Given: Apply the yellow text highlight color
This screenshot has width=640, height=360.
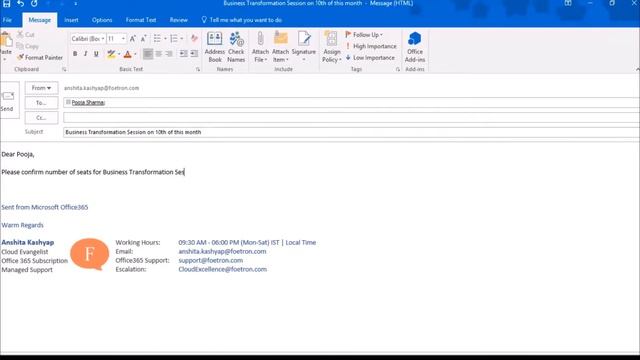Looking at the screenshot, I should (111, 54).
